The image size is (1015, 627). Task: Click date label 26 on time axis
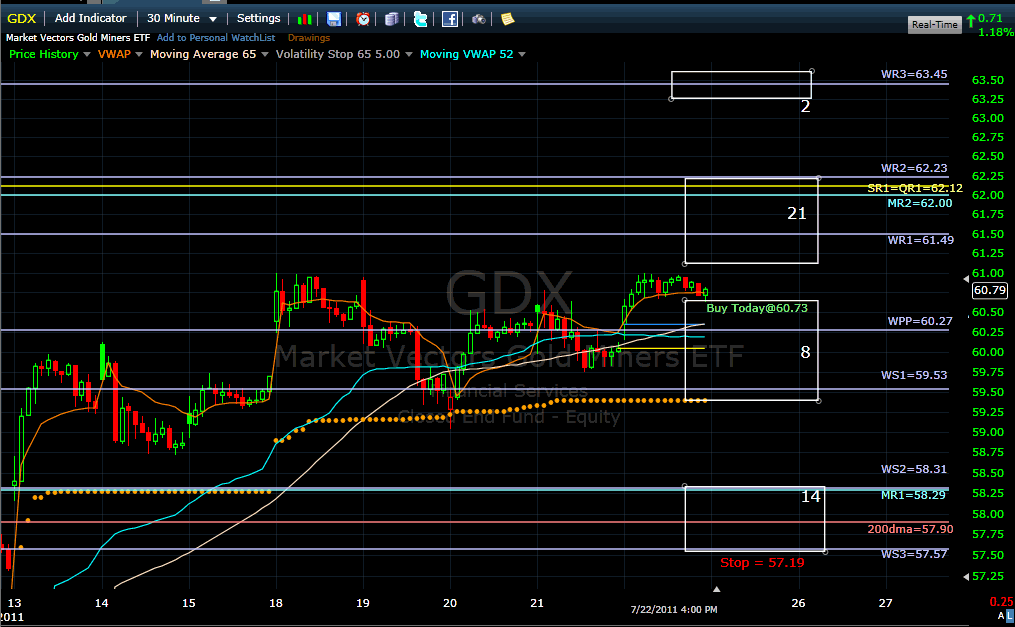pos(798,603)
